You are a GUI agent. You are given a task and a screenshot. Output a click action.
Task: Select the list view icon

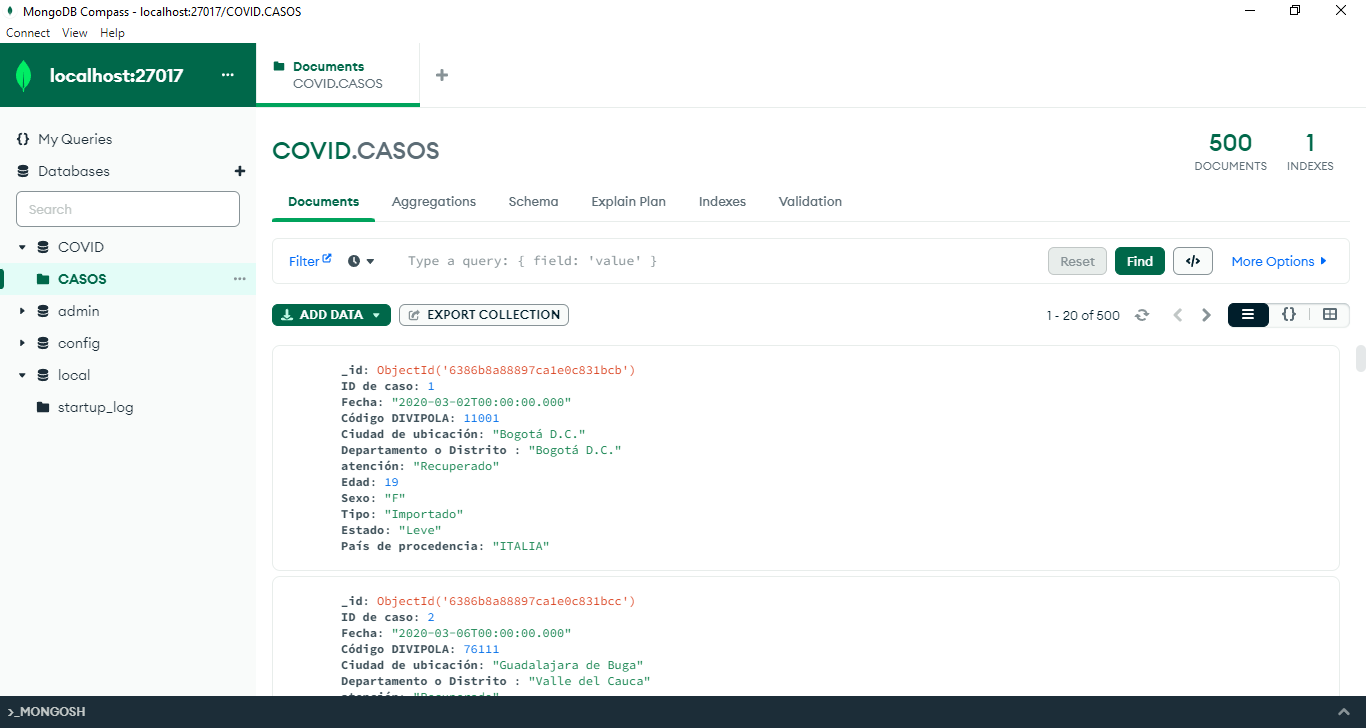[1248, 314]
